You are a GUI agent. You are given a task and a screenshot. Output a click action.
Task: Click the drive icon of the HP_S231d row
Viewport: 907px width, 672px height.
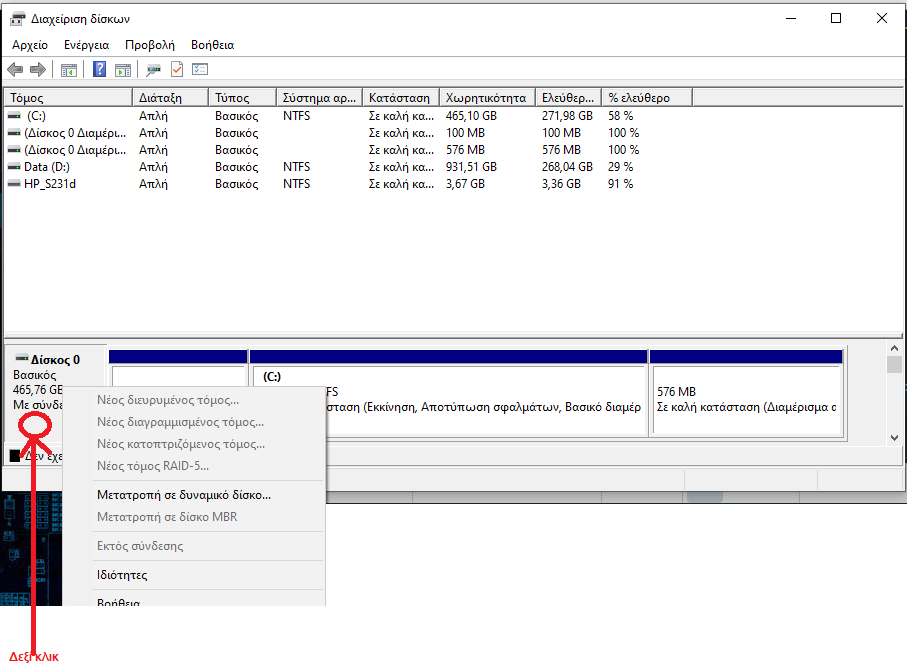tap(14, 184)
